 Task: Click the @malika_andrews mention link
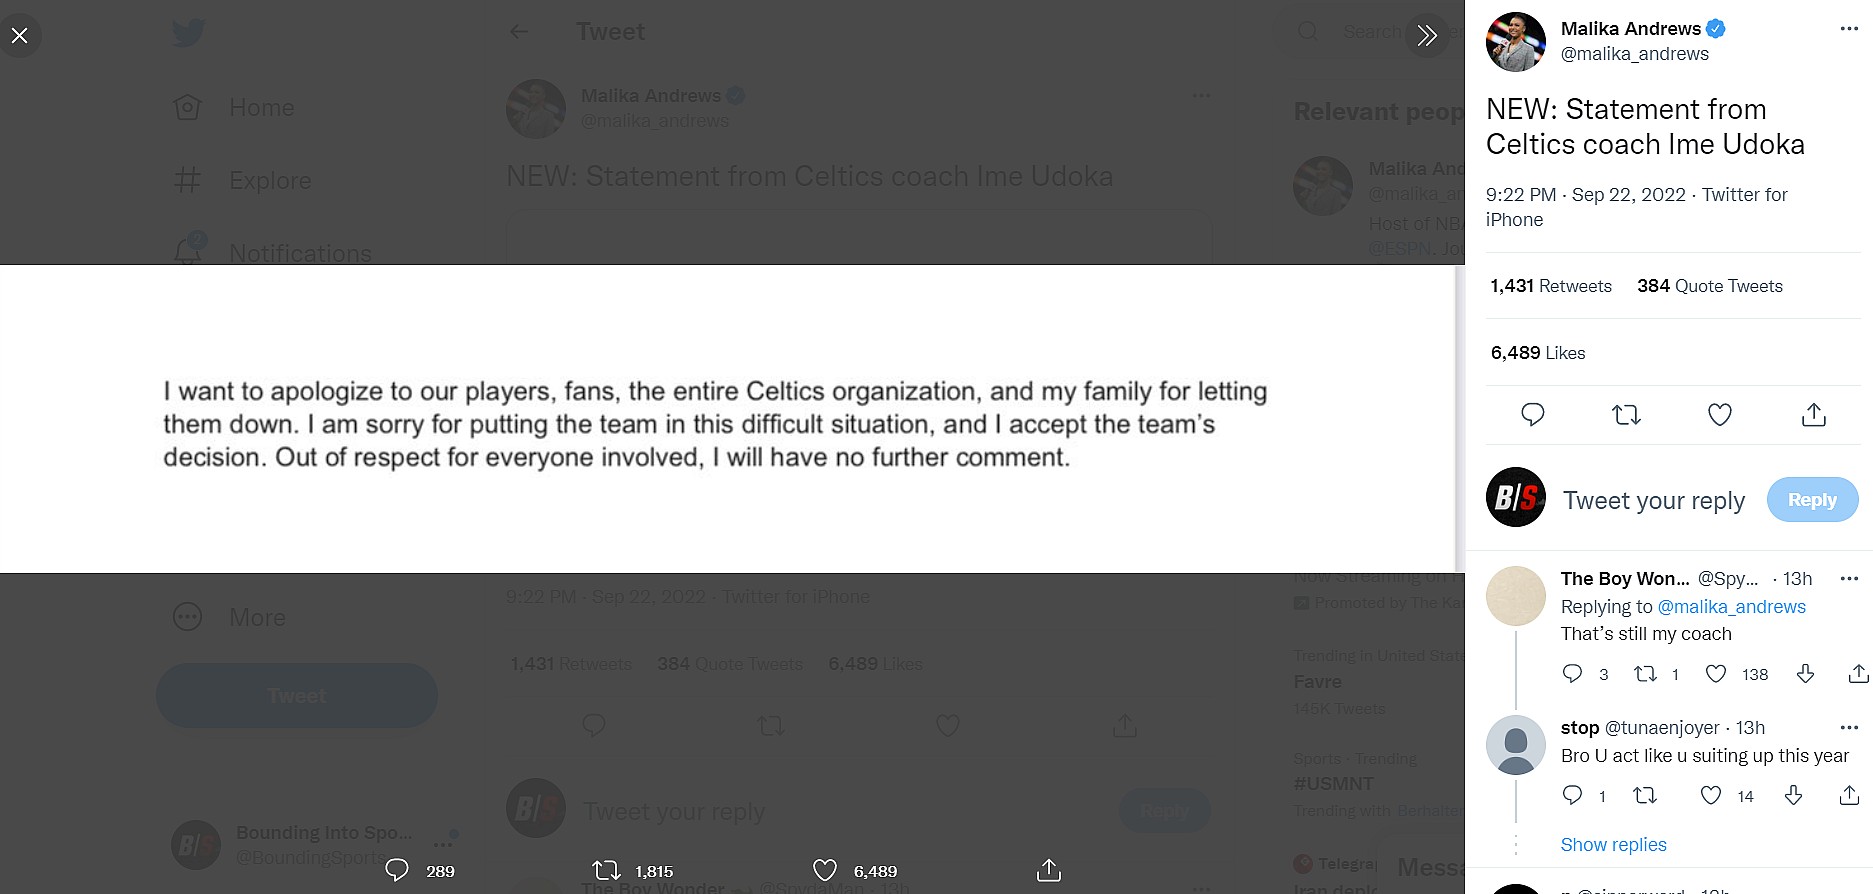click(x=1731, y=607)
